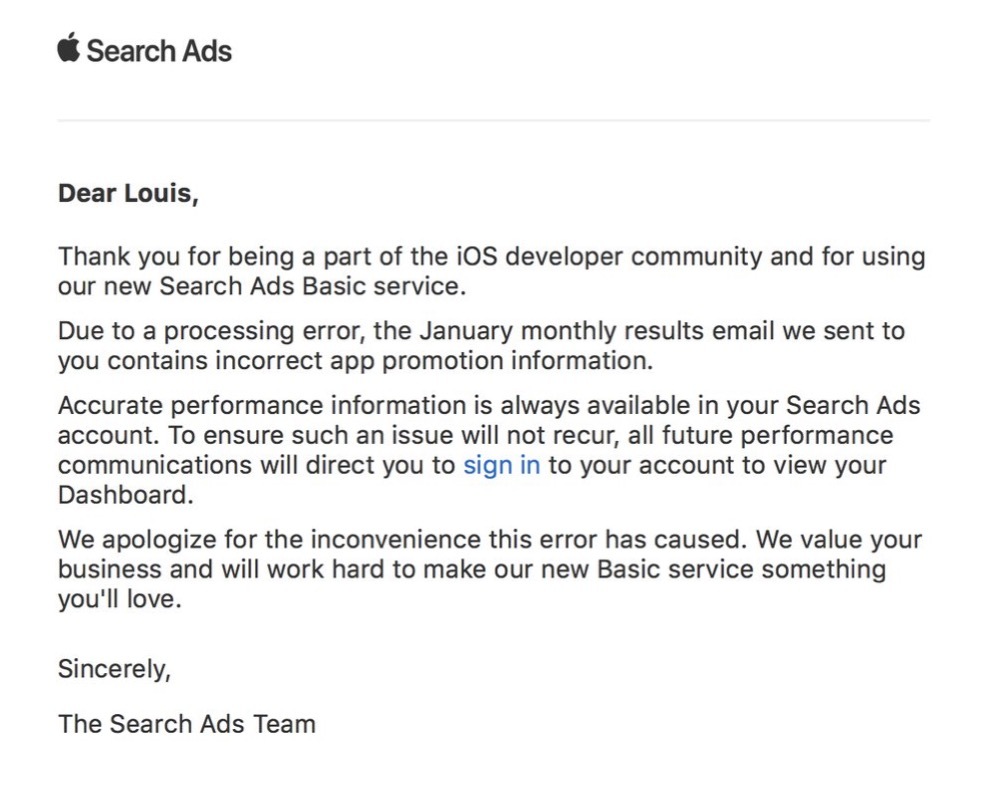The image size is (988, 786).
Task: Click the 'Dear Louis,' greeting
Action: coord(129,193)
